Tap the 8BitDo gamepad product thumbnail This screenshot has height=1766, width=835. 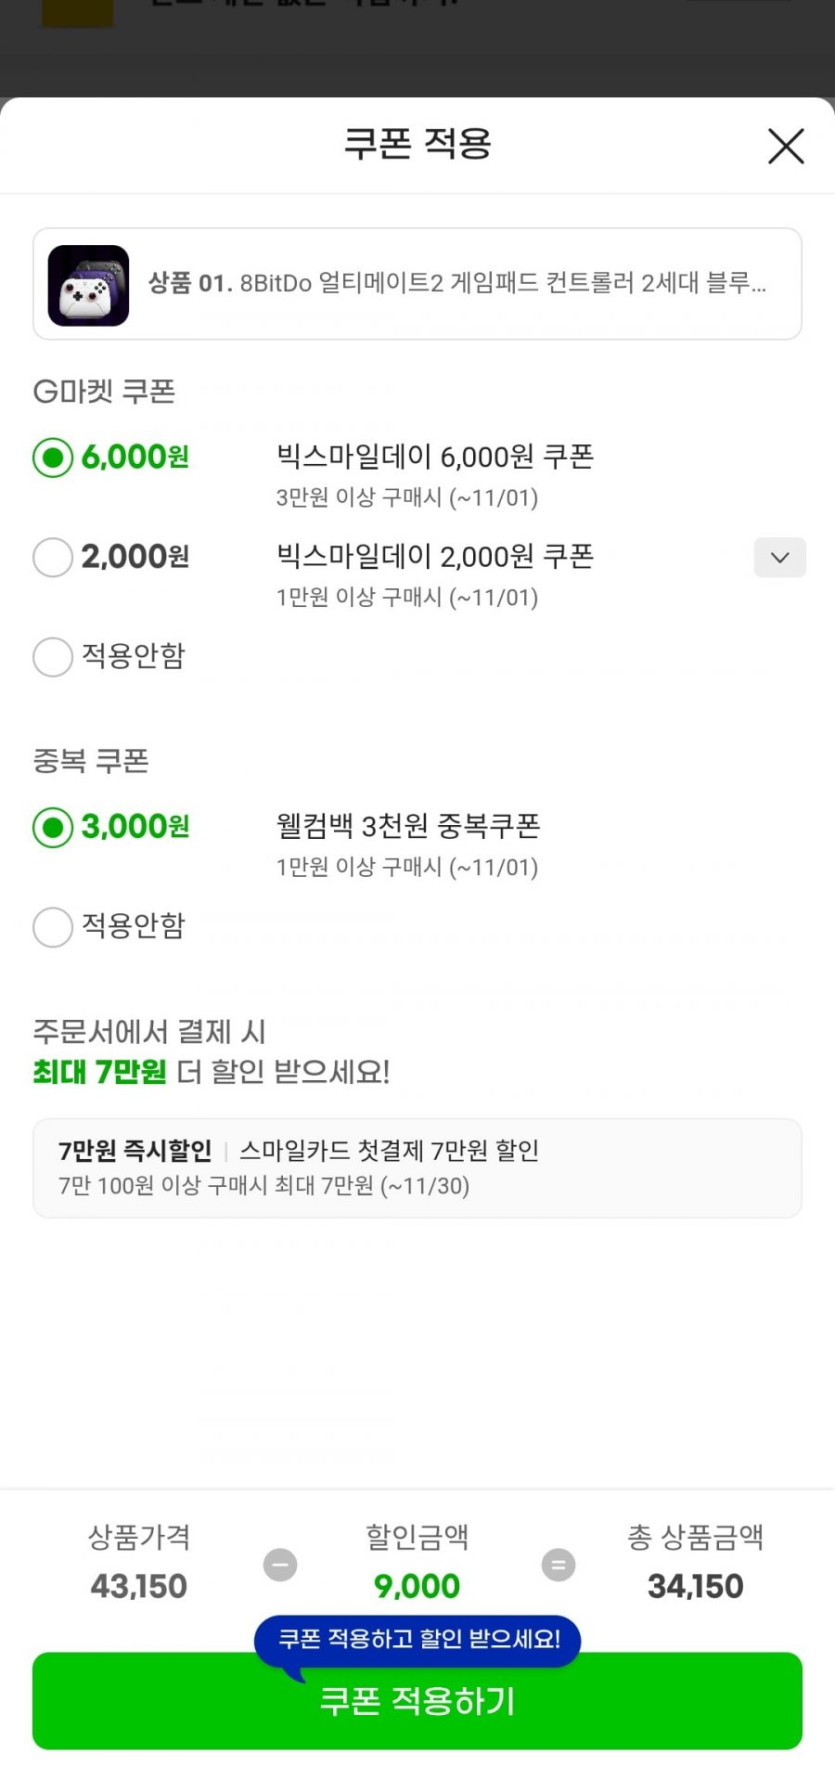88,285
